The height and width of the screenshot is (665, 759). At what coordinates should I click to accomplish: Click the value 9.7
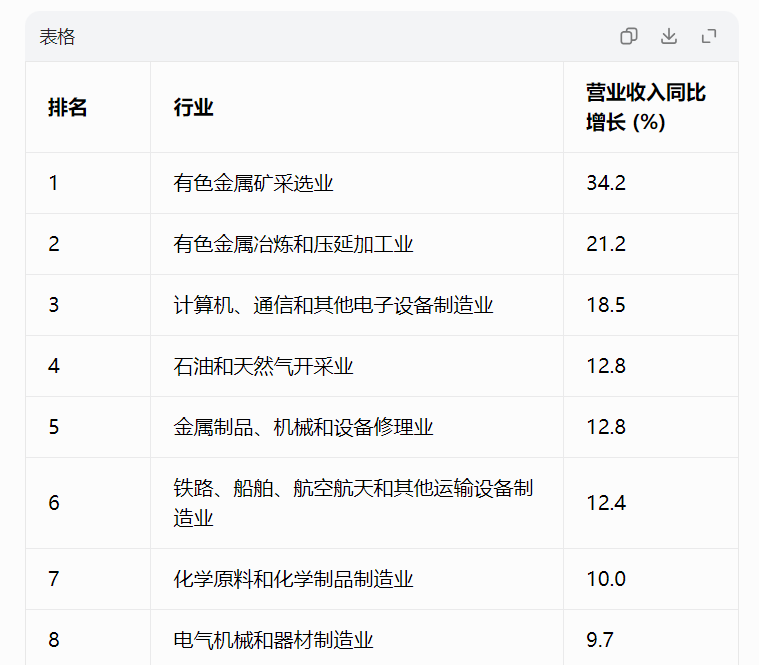[x=600, y=640]
